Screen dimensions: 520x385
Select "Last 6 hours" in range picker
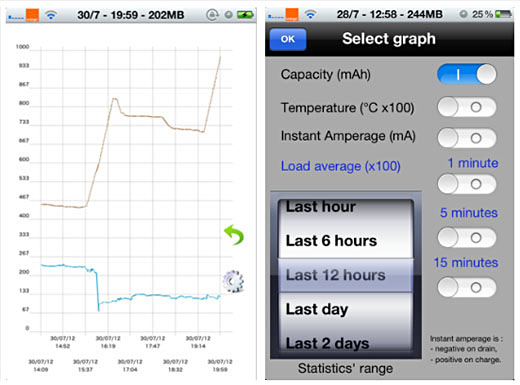[346, 241]
